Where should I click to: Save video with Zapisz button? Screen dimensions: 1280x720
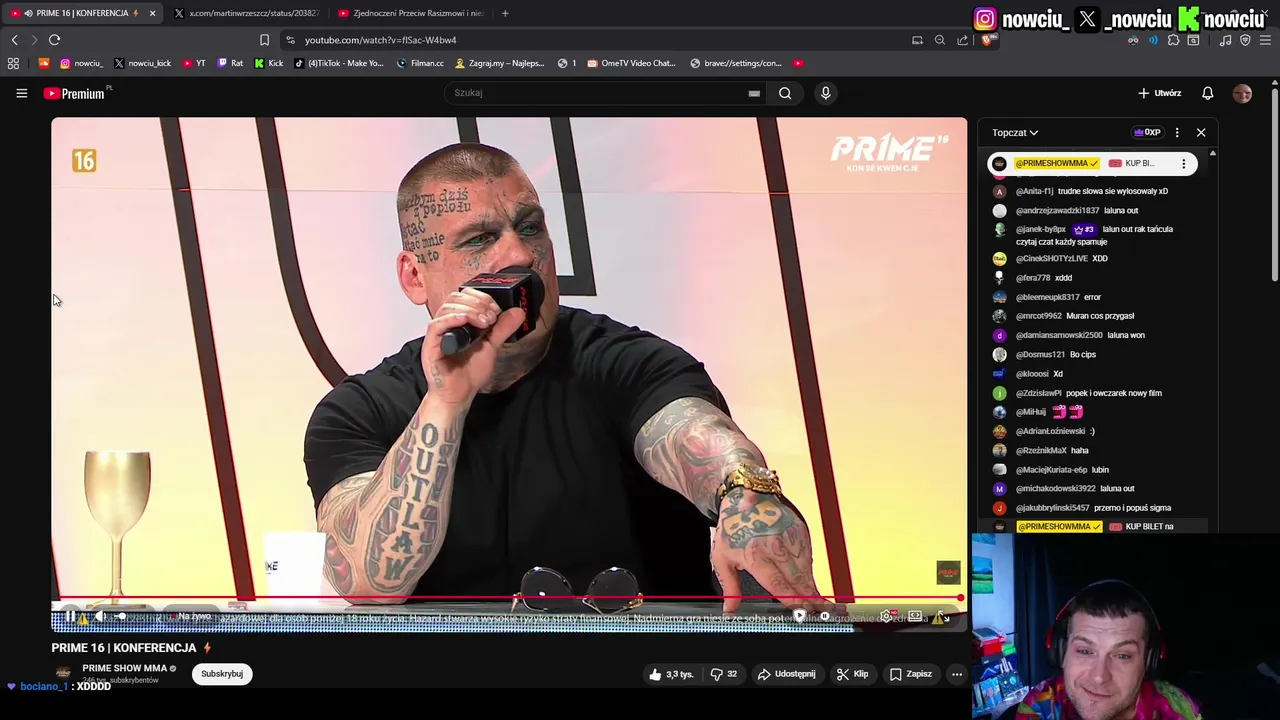911,674
